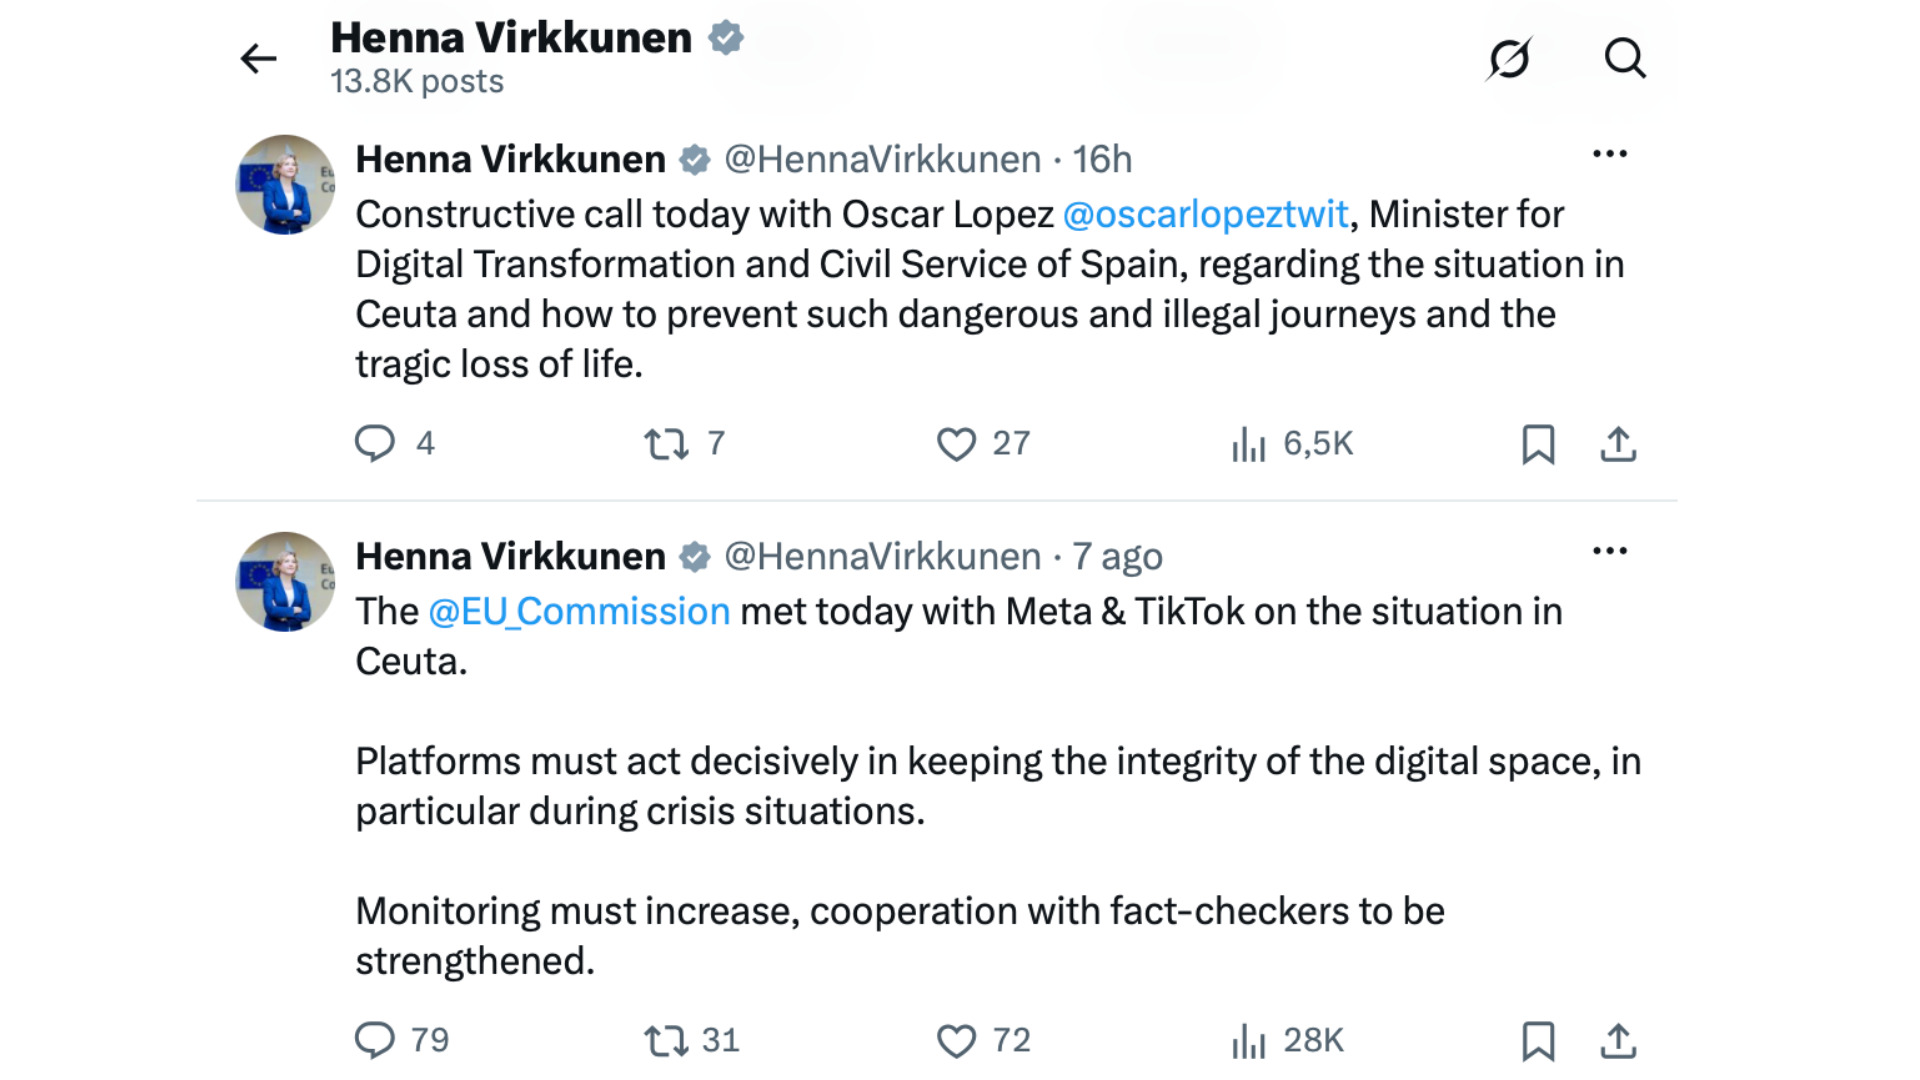The height and width of the screenshot is (1080, 1920).
Task: Open more options for Meta & TikTok post
Action: tap(1610, 551)
